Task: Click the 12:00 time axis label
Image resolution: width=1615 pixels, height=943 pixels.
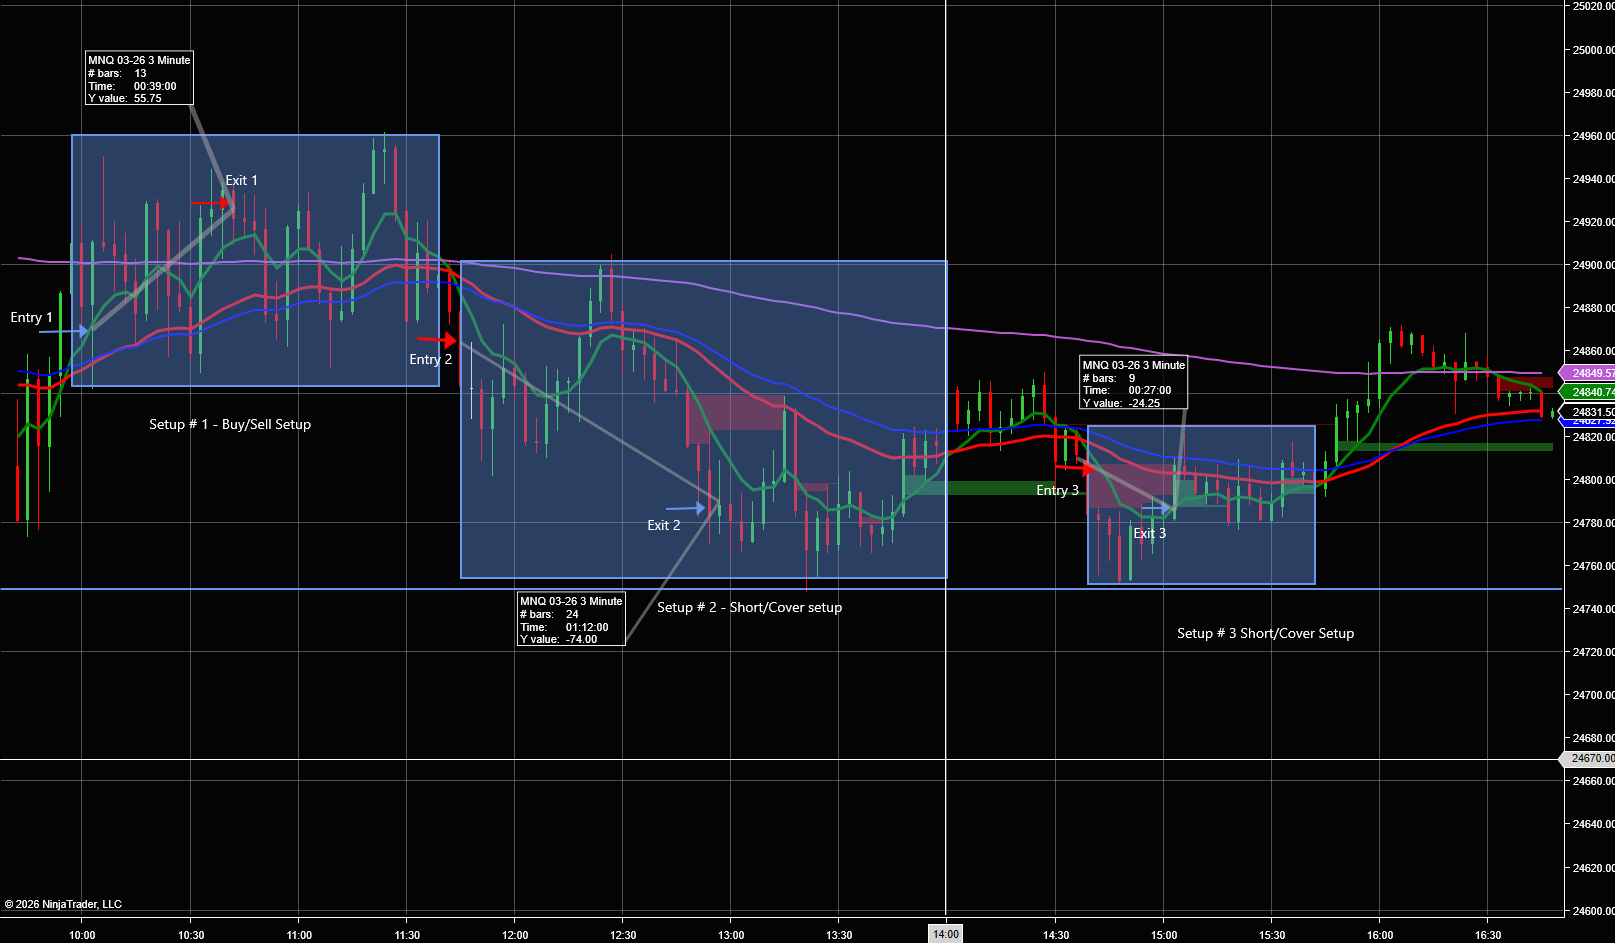Action: point(515,935)
